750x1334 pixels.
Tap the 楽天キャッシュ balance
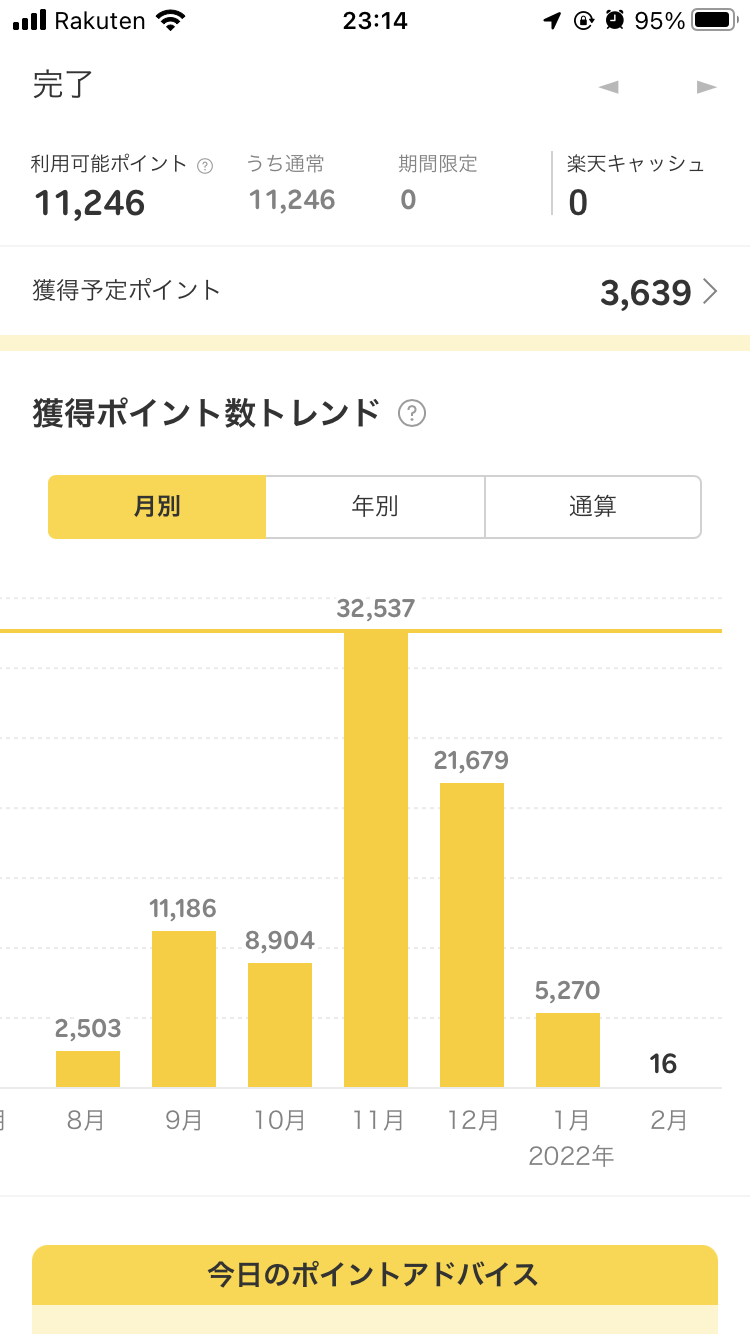tap(635, 186)
